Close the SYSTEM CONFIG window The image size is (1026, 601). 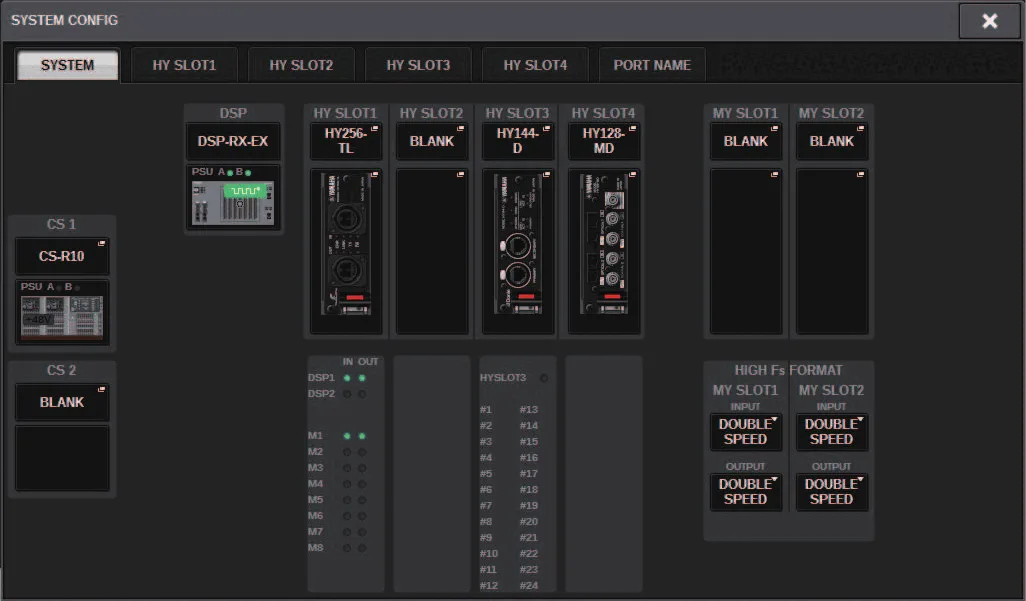tap(989, 21)
